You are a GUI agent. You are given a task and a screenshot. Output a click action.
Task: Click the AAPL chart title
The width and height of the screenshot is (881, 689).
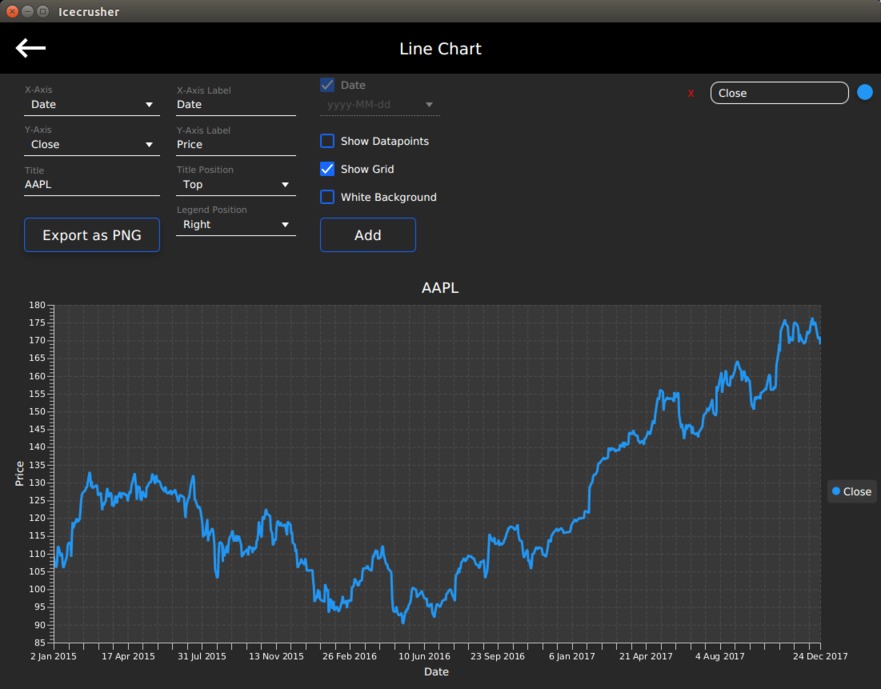(x=440, y=288)
